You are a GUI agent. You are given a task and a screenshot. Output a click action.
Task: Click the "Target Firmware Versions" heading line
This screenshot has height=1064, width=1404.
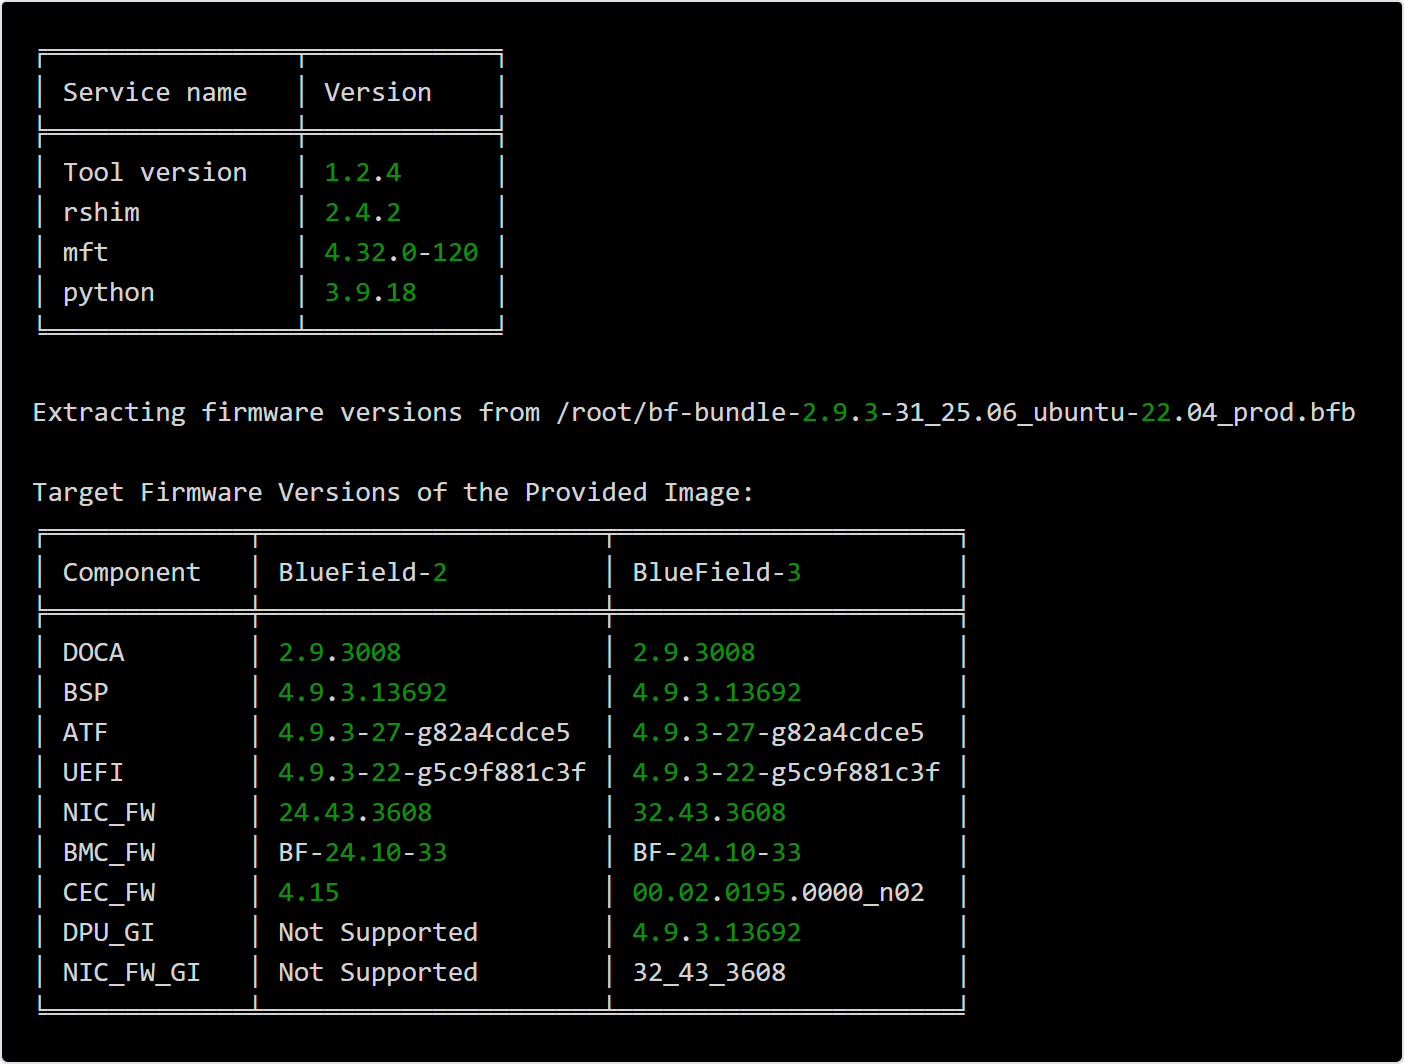(392, 493)
